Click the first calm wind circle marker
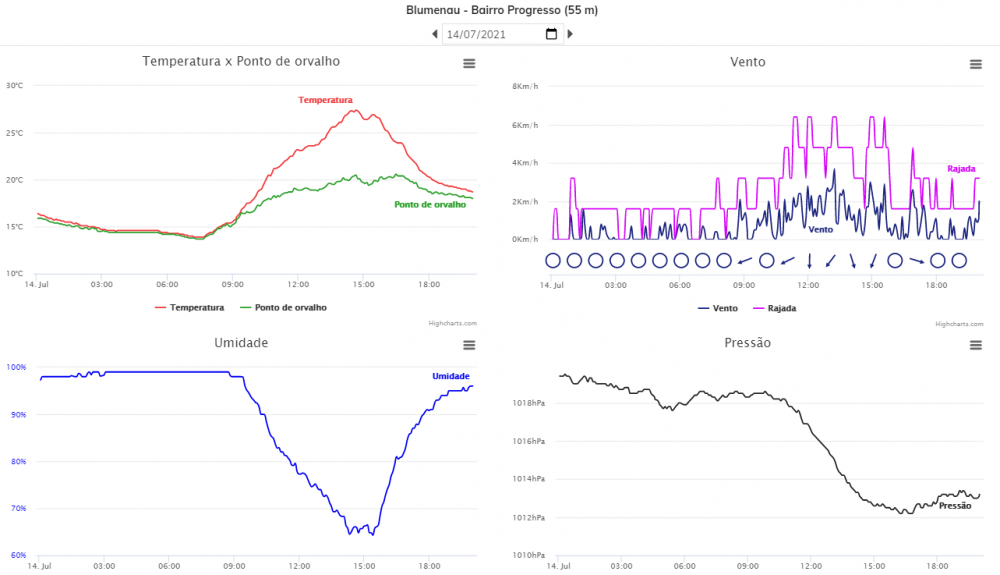 point(553,261)
